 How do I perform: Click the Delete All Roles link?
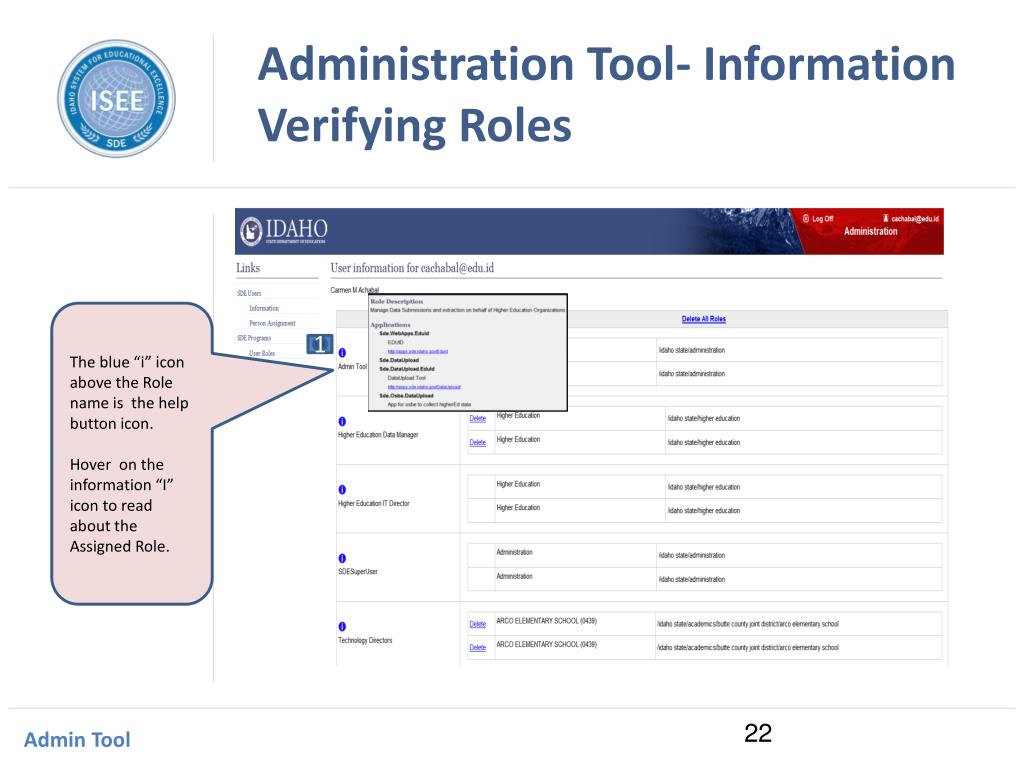click(703, 319)
